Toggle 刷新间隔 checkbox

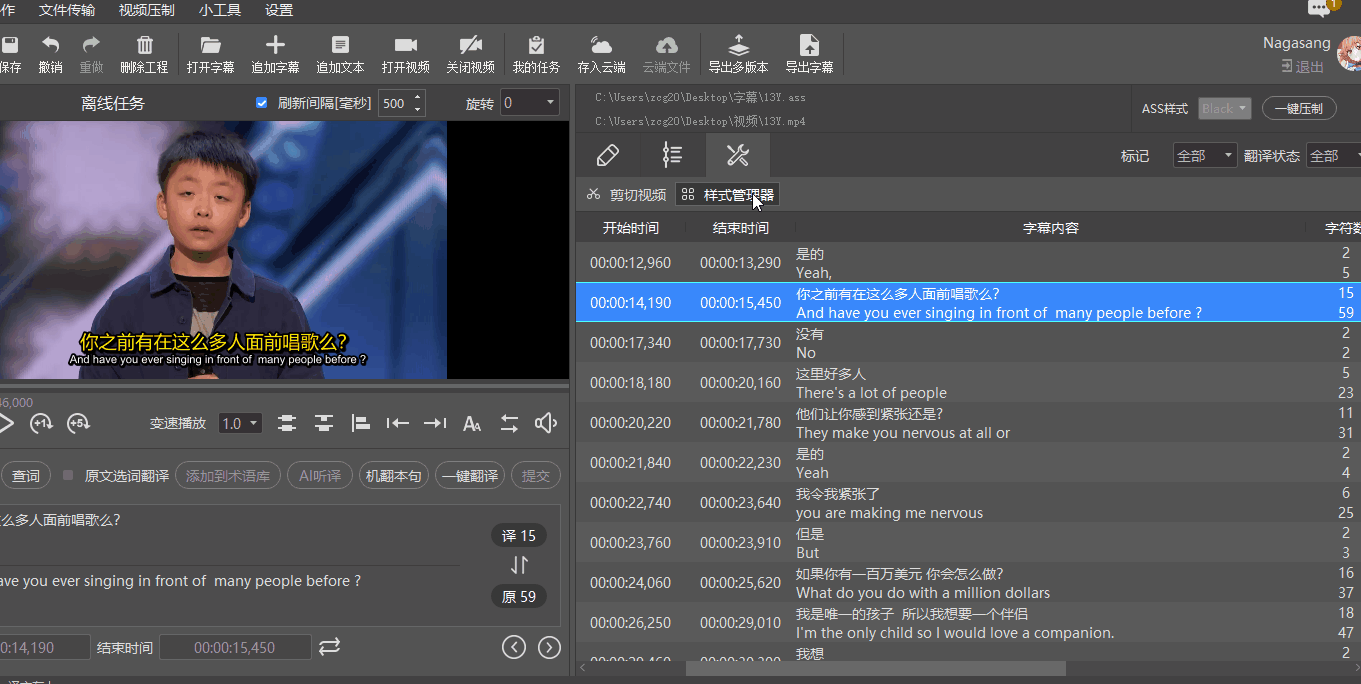click(262, 103)
